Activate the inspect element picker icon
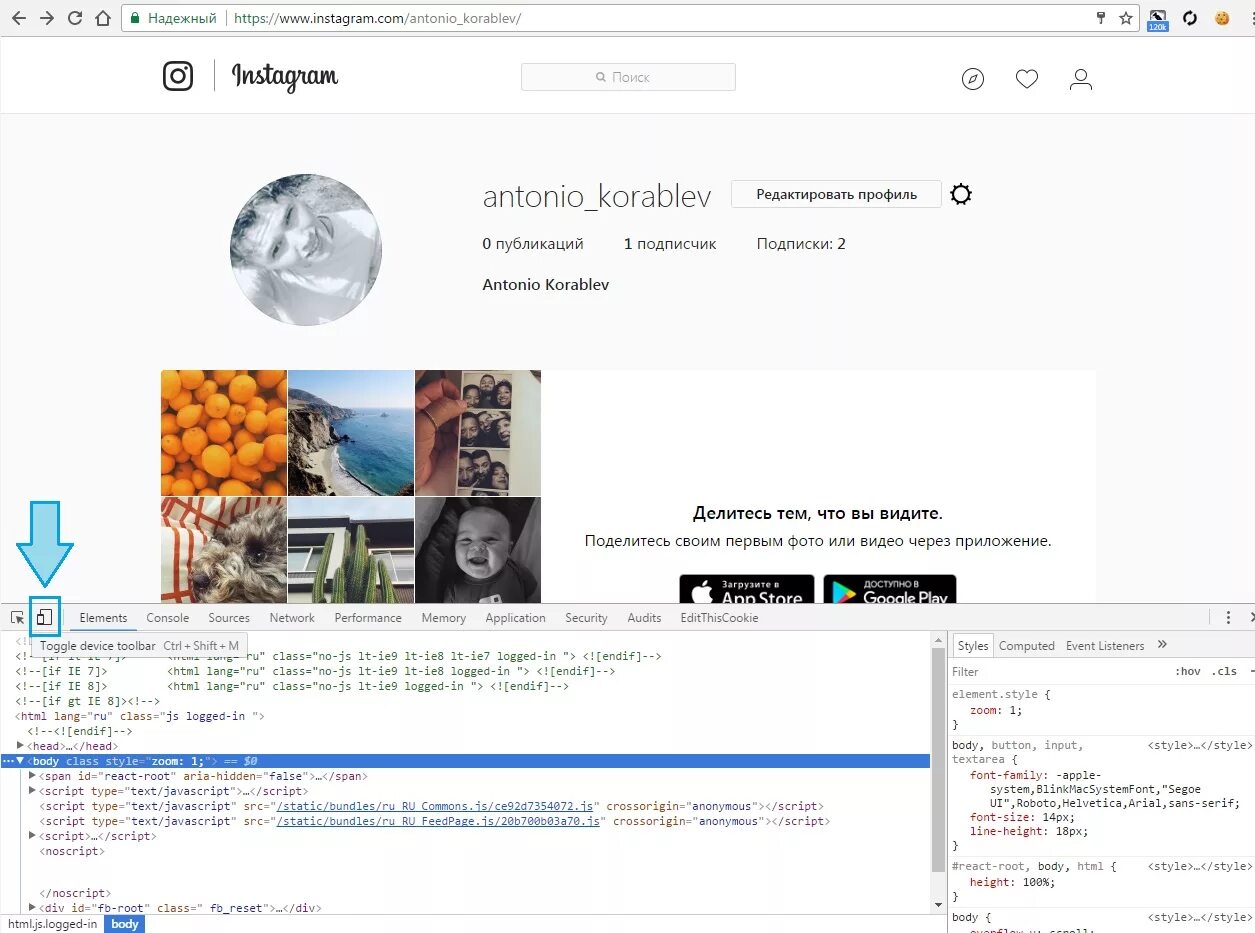 [18, 618]
